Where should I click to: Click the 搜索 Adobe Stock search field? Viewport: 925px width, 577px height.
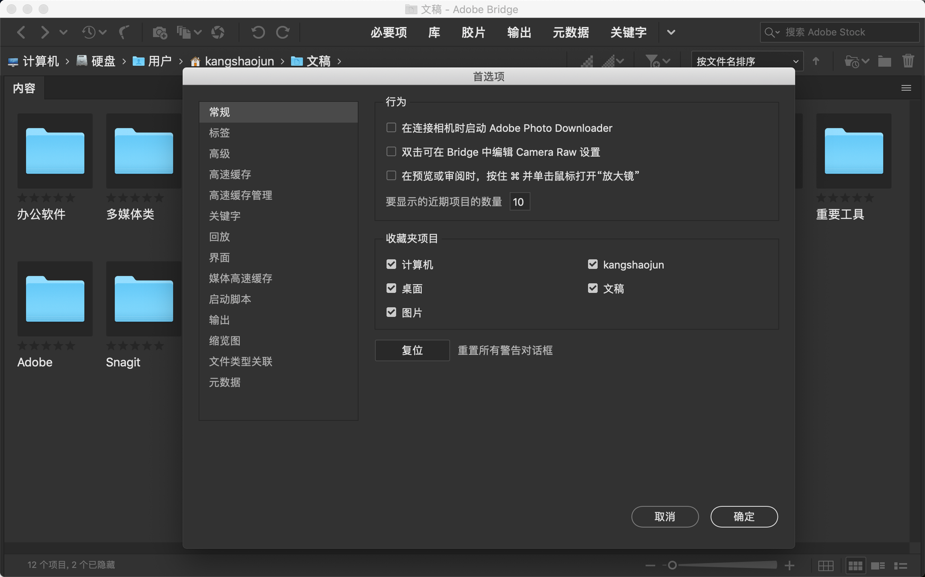click(x=839, y=32)
